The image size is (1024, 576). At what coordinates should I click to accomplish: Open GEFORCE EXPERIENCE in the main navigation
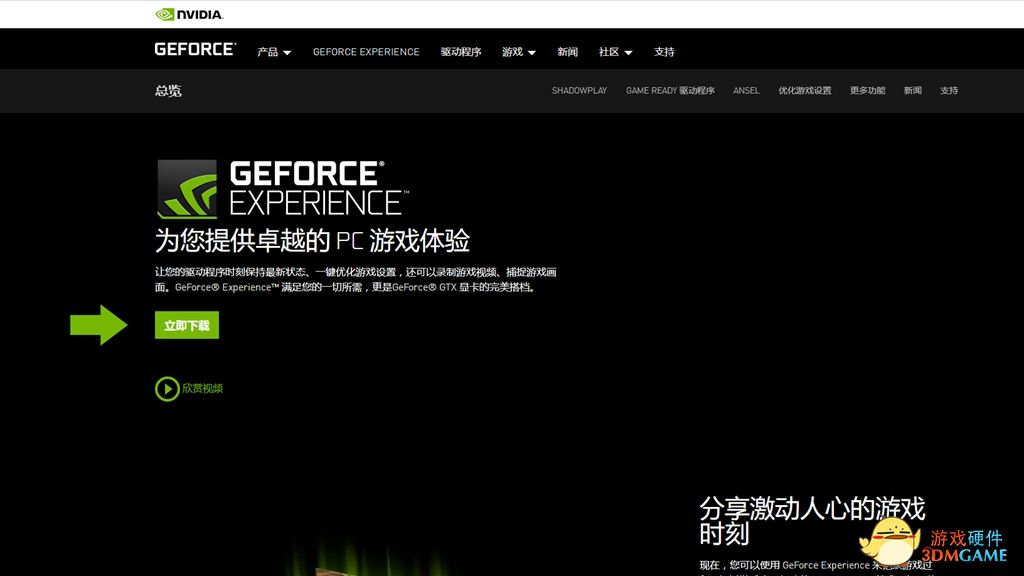(x=366, y=52)
